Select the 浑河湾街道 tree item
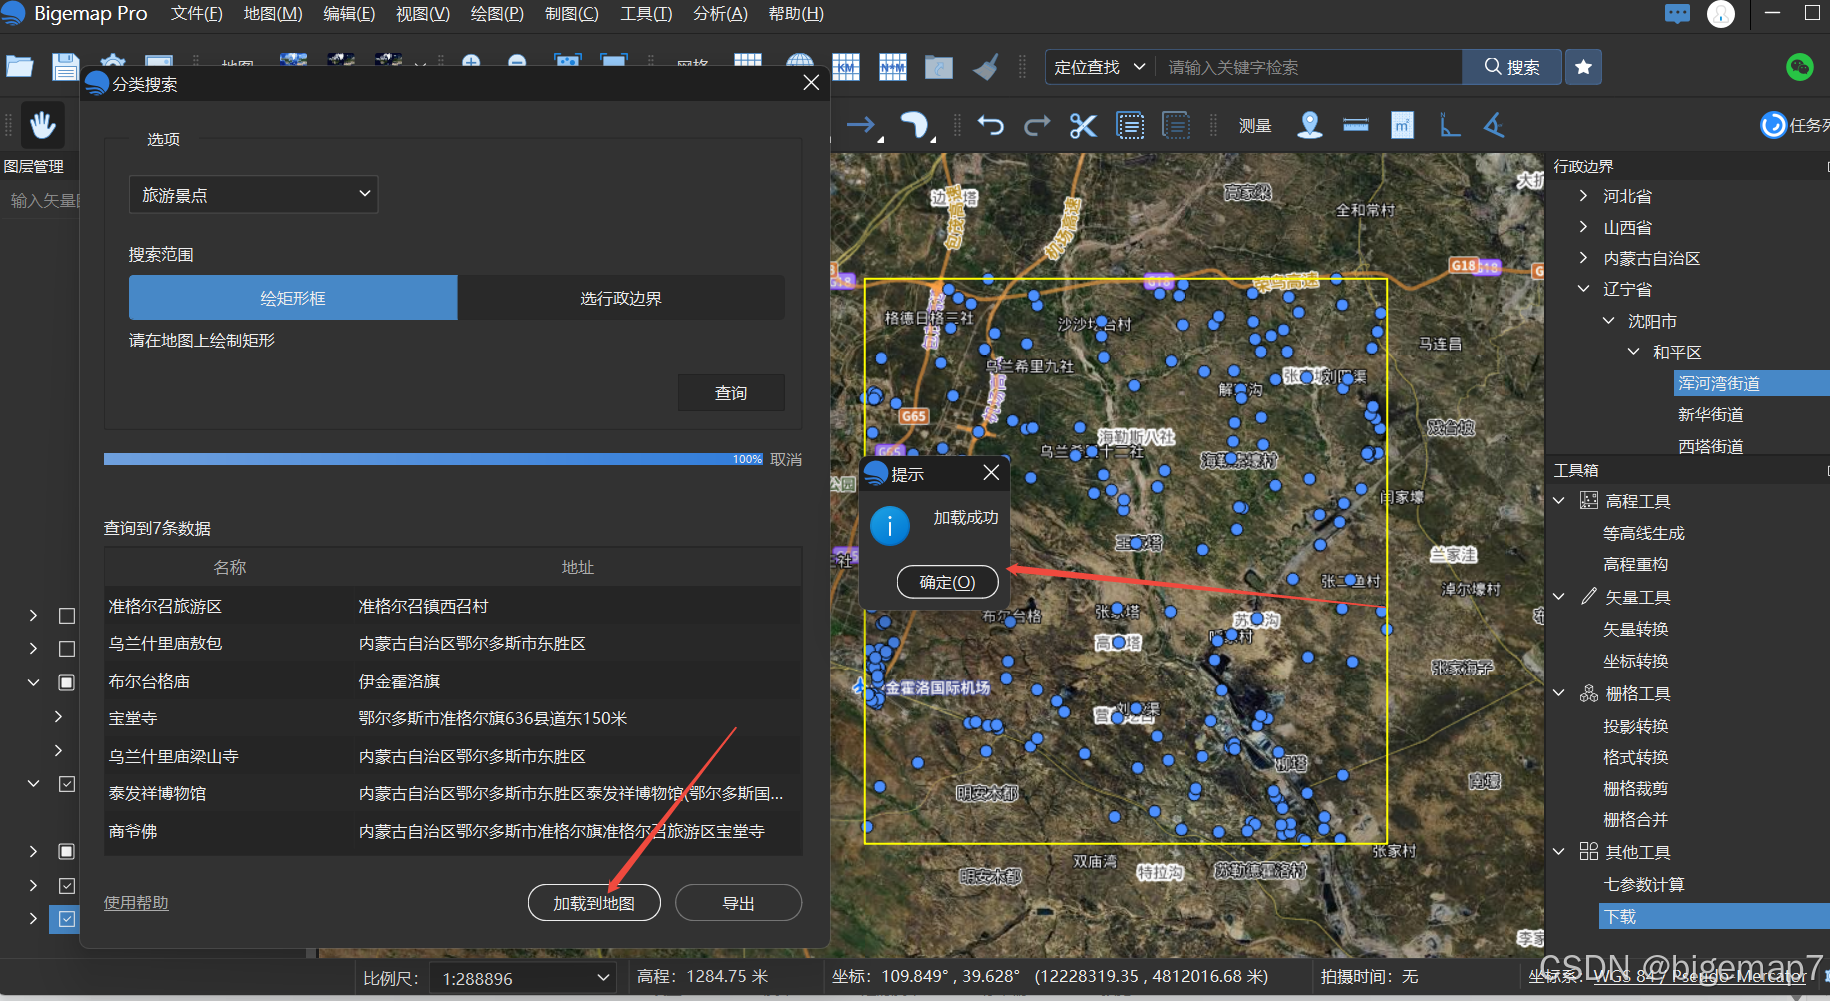 [1719, 383]
